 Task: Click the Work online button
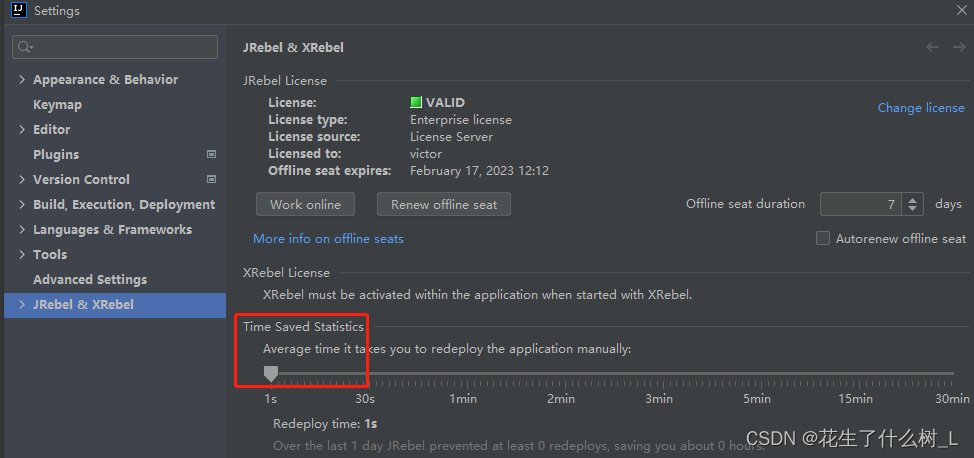[x=305, y=204]
